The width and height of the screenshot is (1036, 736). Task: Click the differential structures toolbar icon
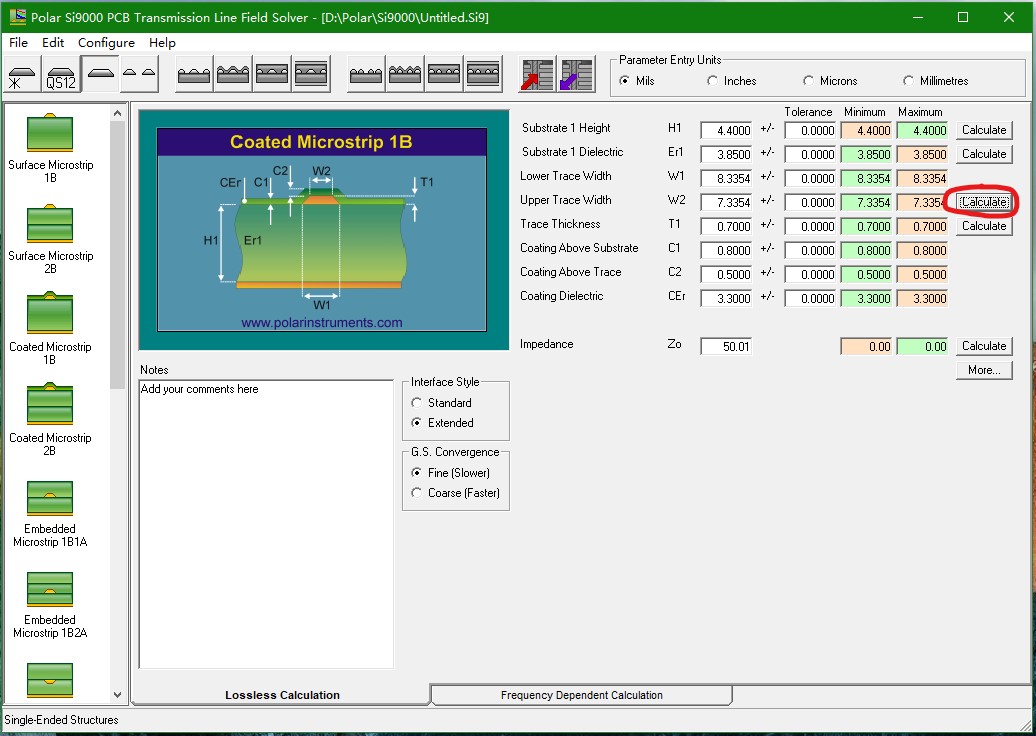[x=139, y=74]
